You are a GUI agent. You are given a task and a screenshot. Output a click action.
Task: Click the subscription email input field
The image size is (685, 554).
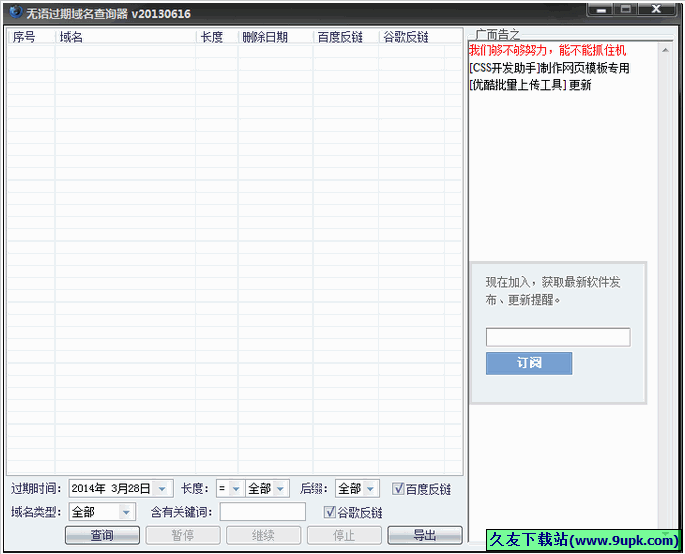(558, 337)
